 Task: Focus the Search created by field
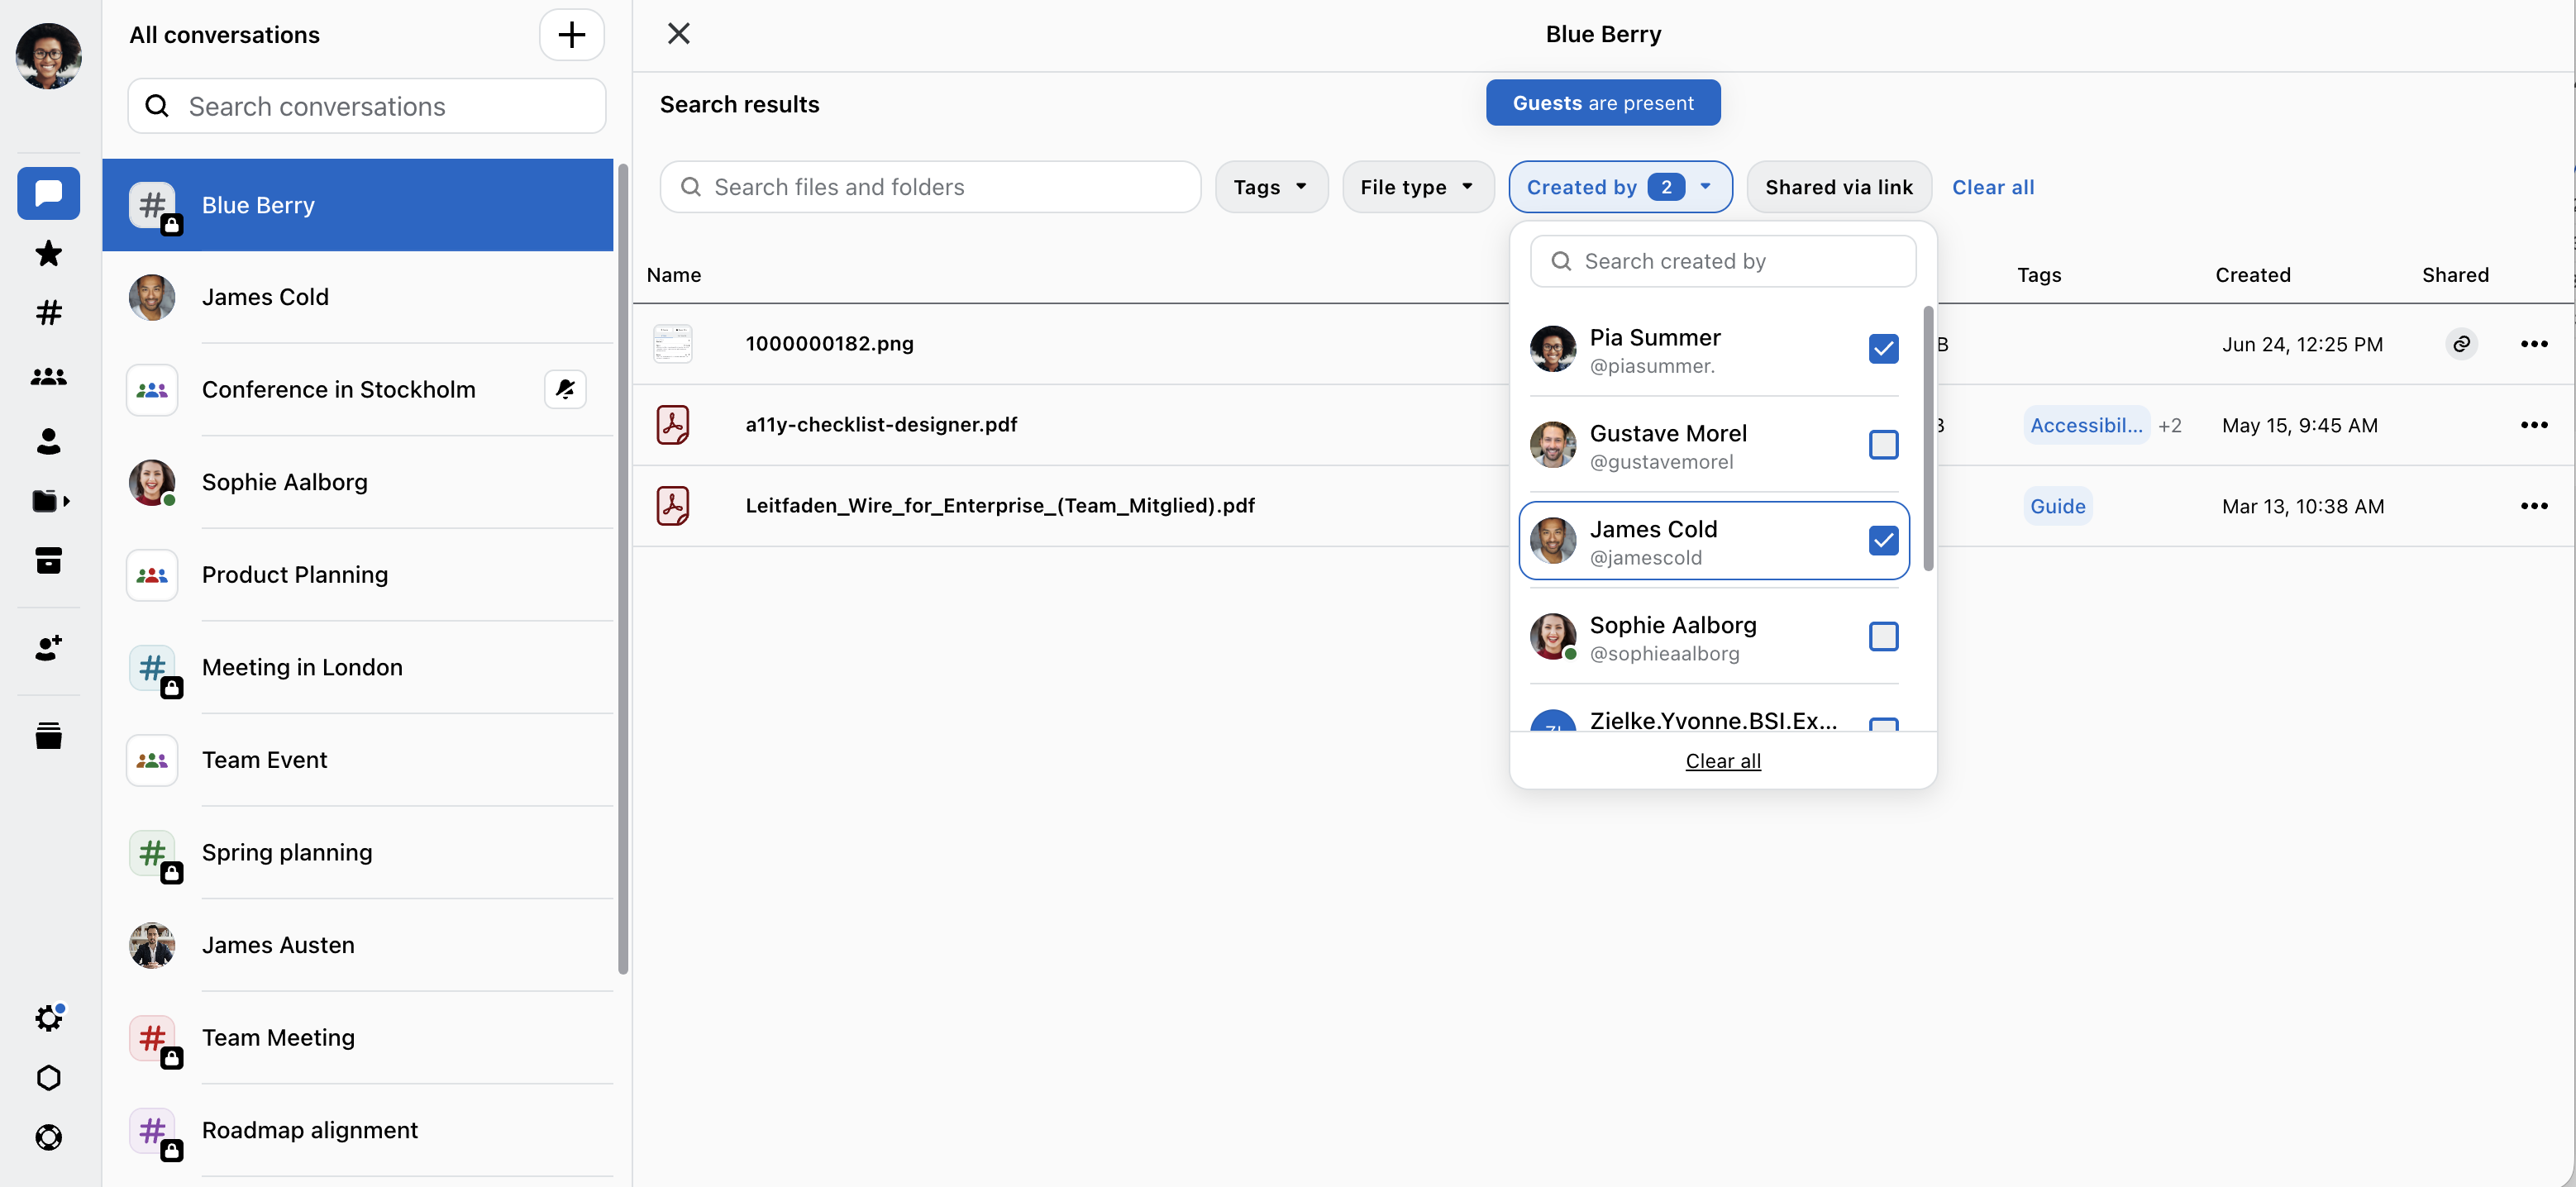[1723, 261]
